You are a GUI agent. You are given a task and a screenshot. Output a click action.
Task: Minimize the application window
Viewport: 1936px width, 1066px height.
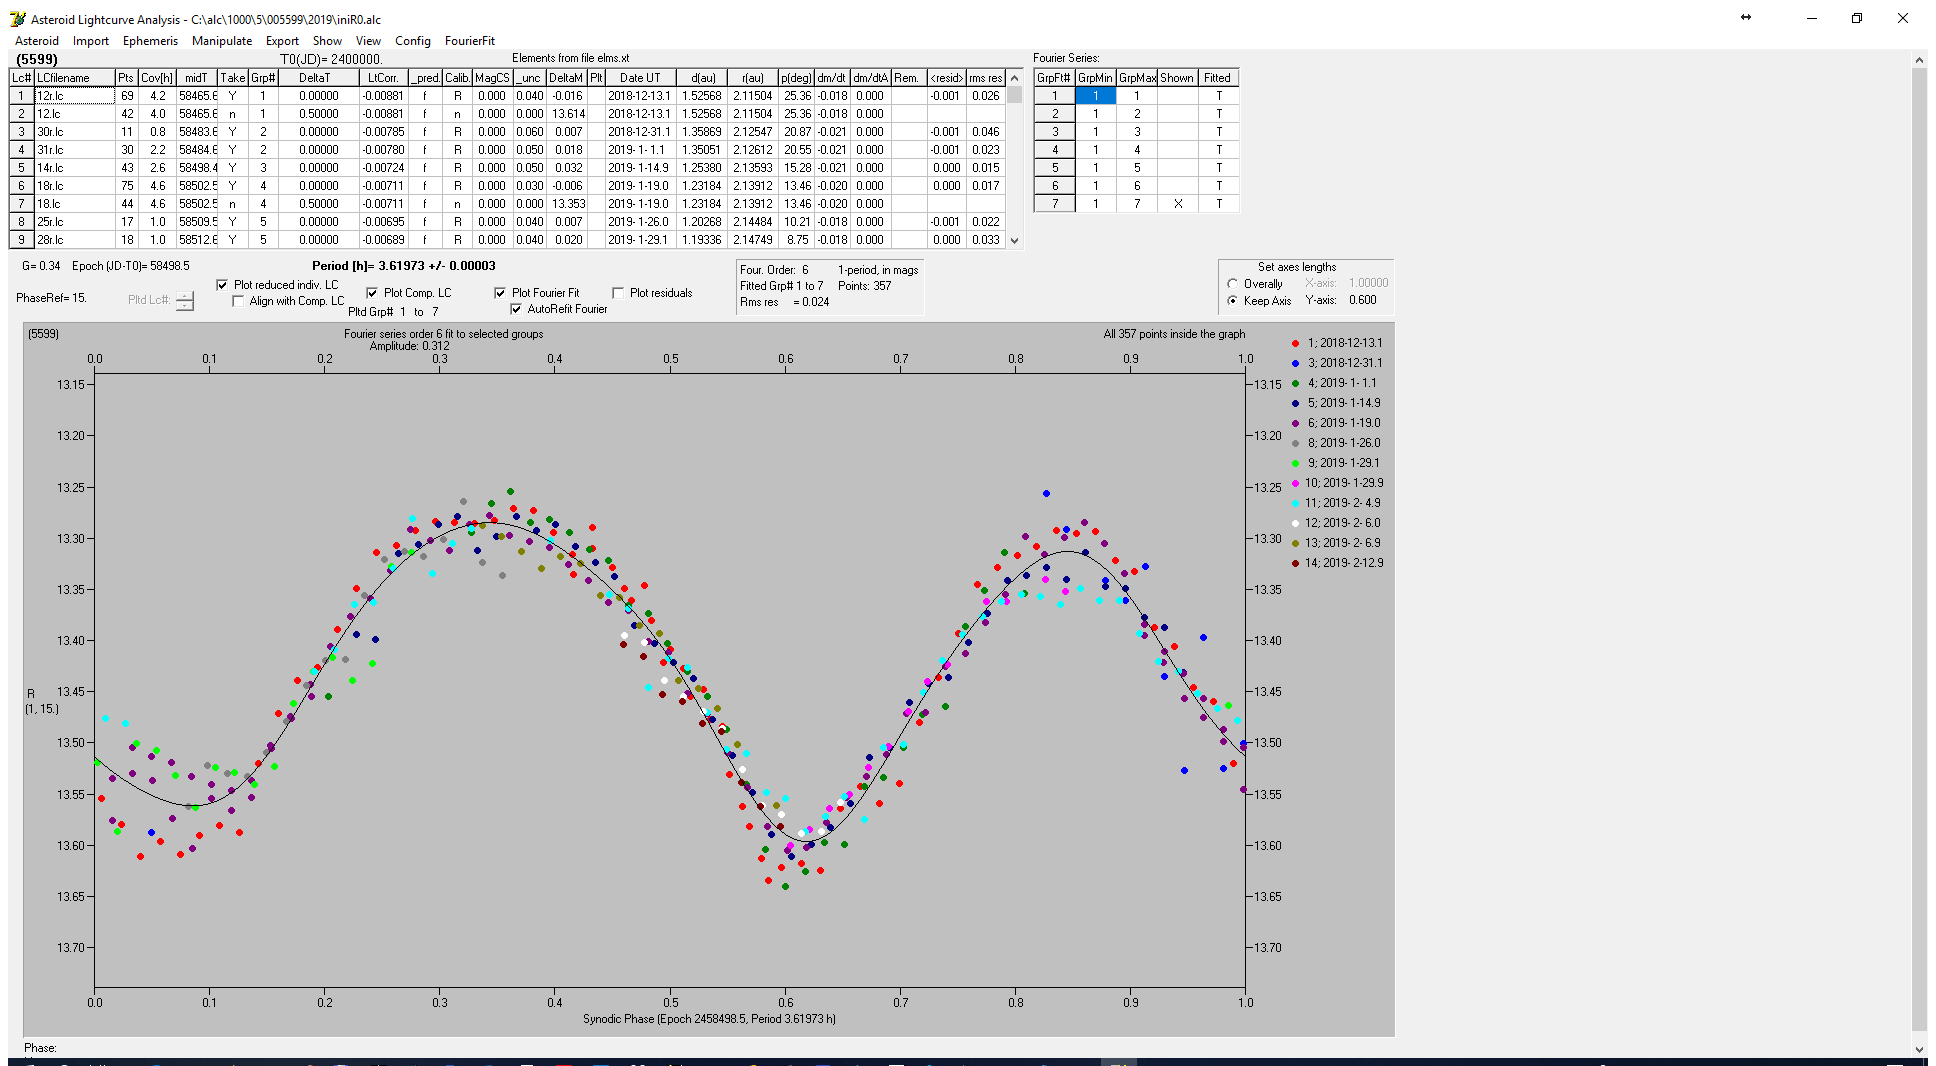click(1811, 18)
